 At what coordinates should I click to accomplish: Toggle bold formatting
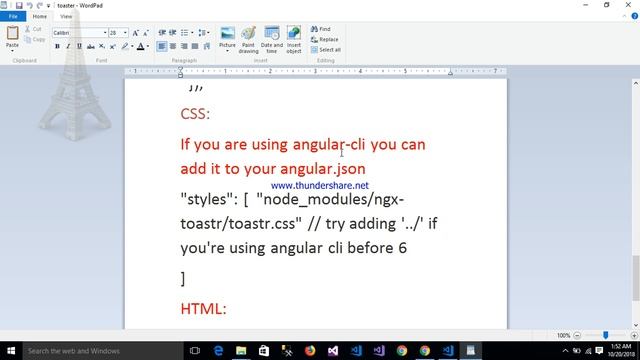tap(57, 47)
